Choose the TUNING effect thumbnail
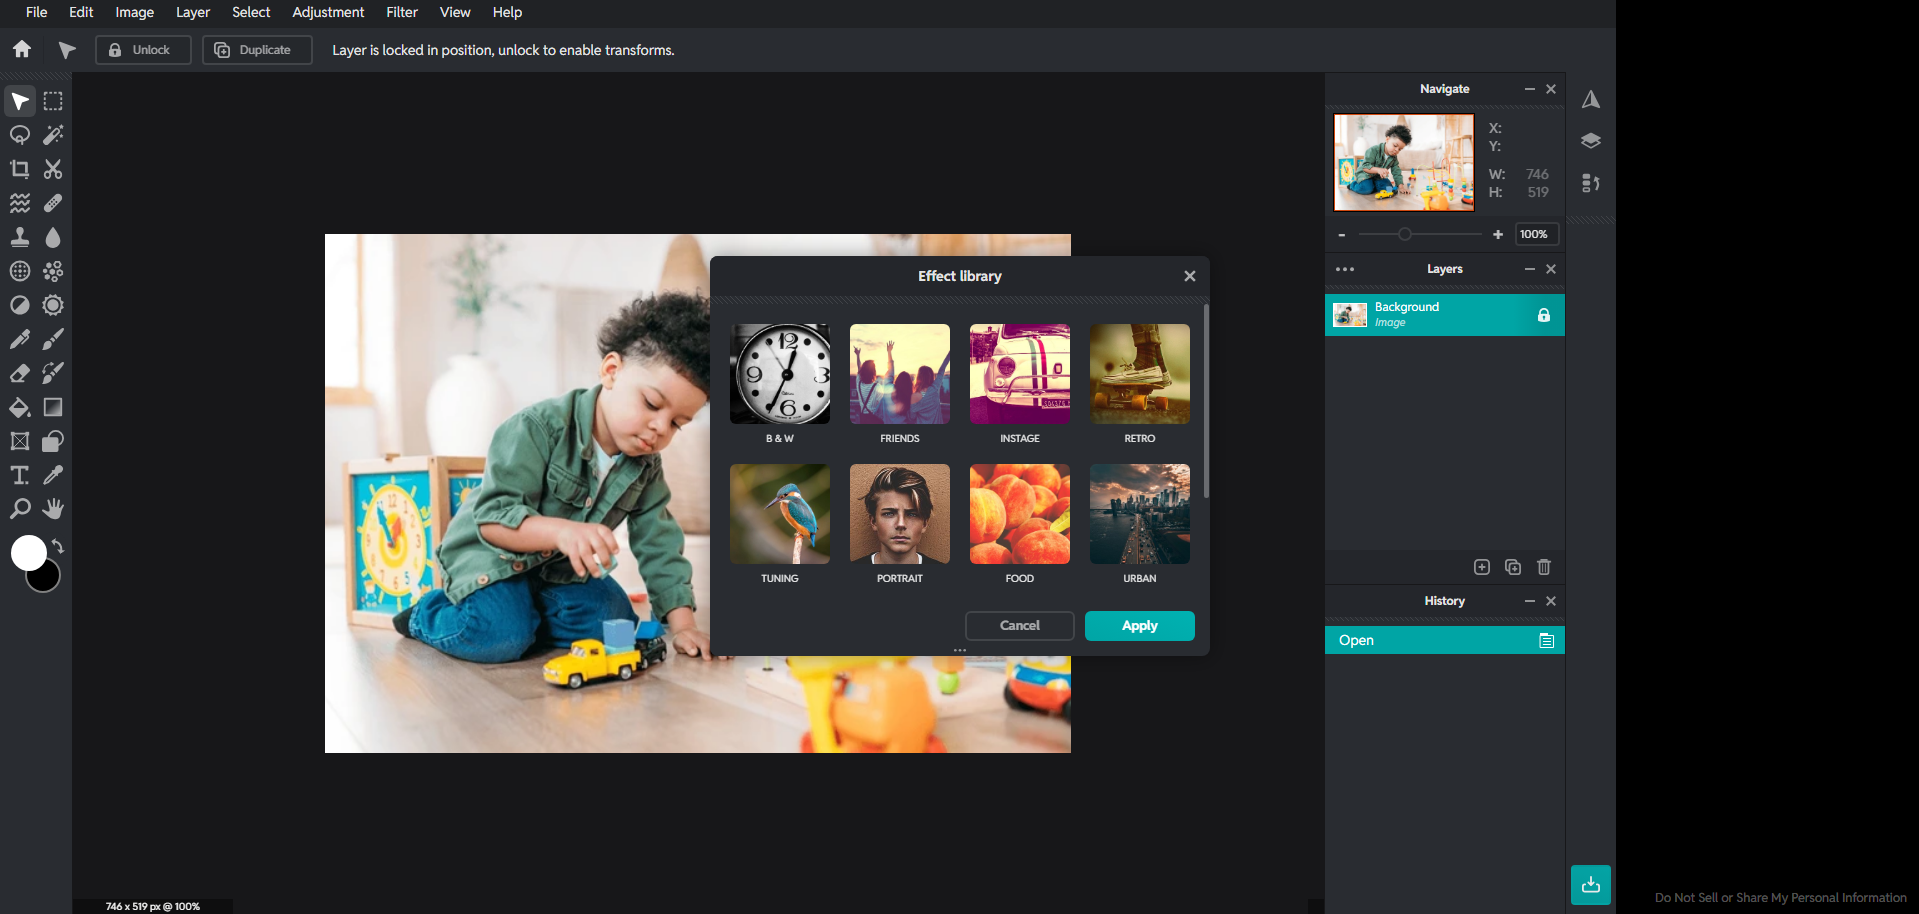Viewport: 1919px width, 914px height. (780, 514)
